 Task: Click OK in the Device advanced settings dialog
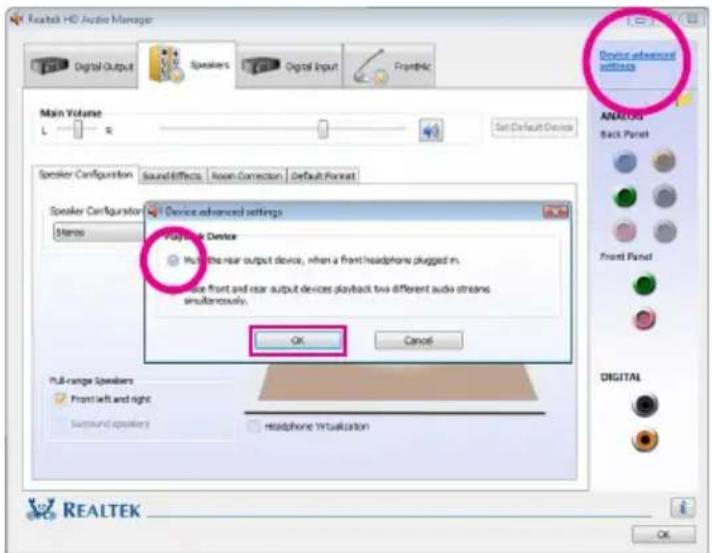coord(298,341)
